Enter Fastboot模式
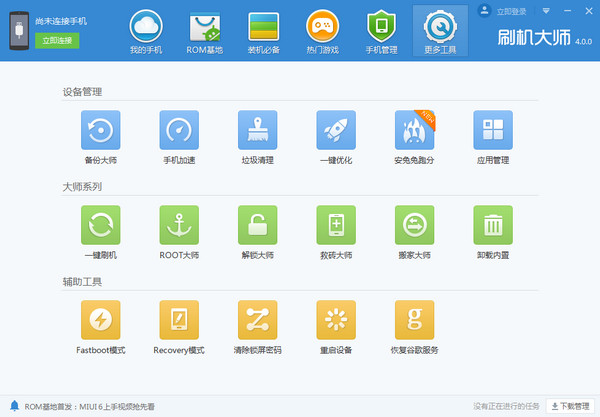The image size is (600, 417). 100,320
